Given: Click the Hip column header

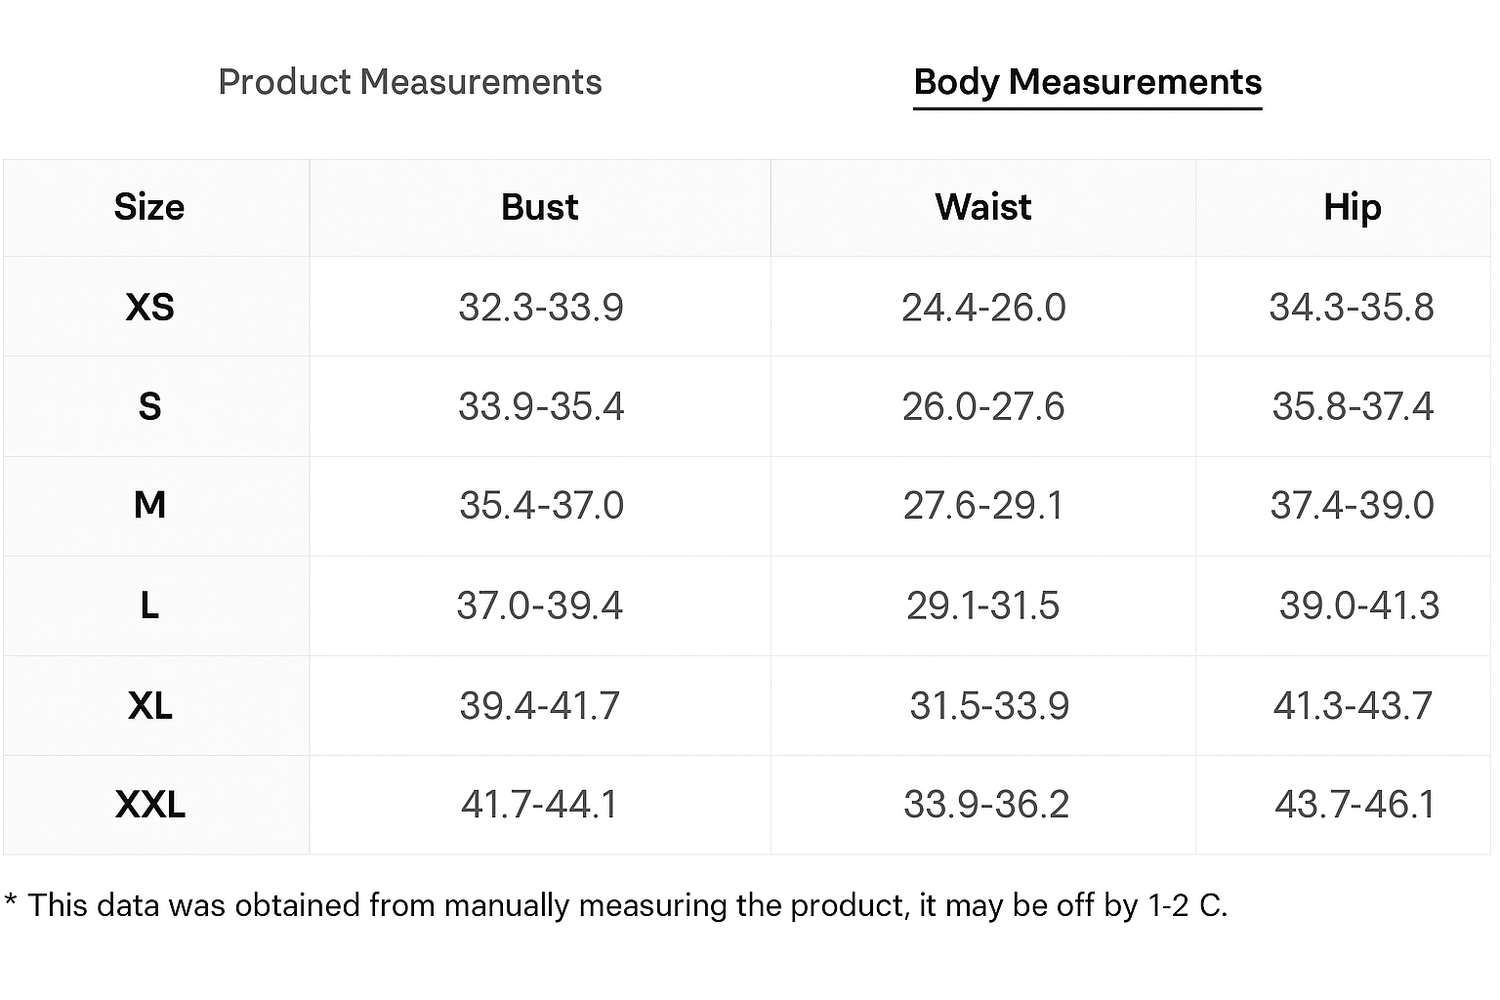Looking at the screenshot, I should tap(1352, 207).
